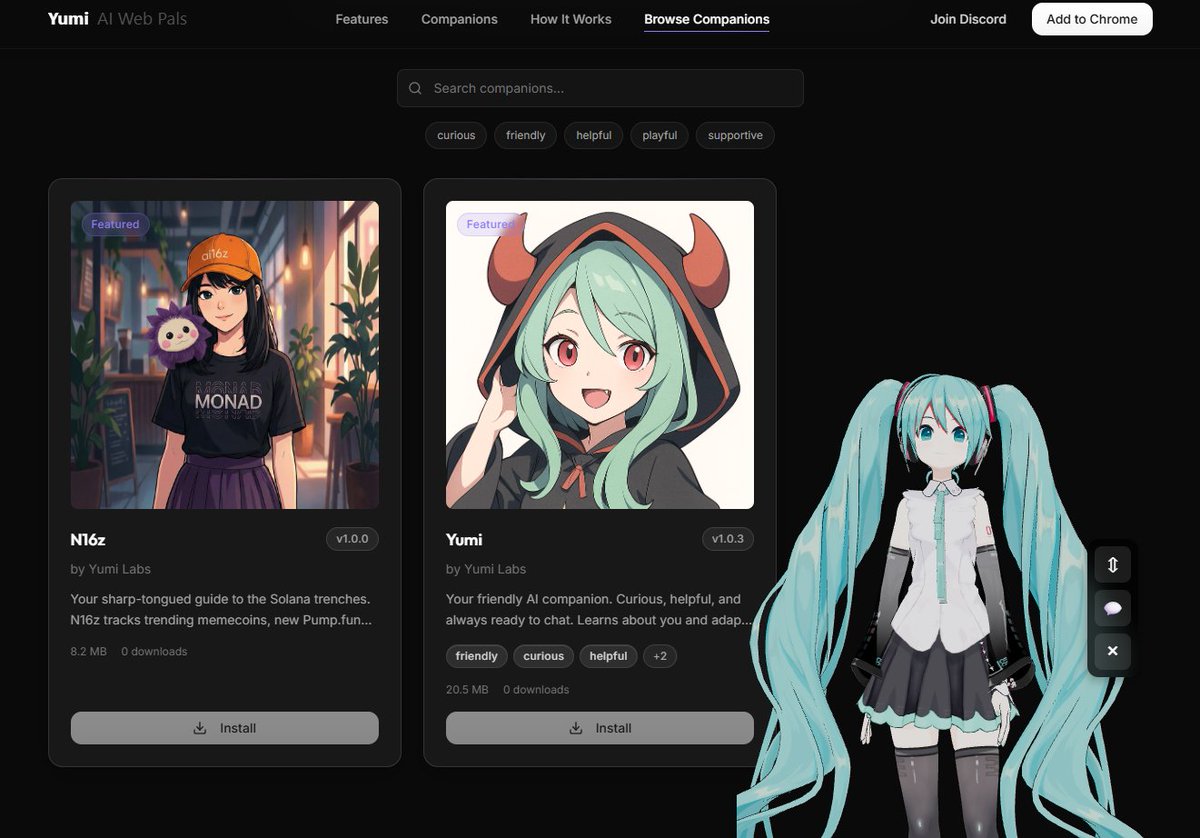
Task: Go to How It Works
Action: coord(571,19)
